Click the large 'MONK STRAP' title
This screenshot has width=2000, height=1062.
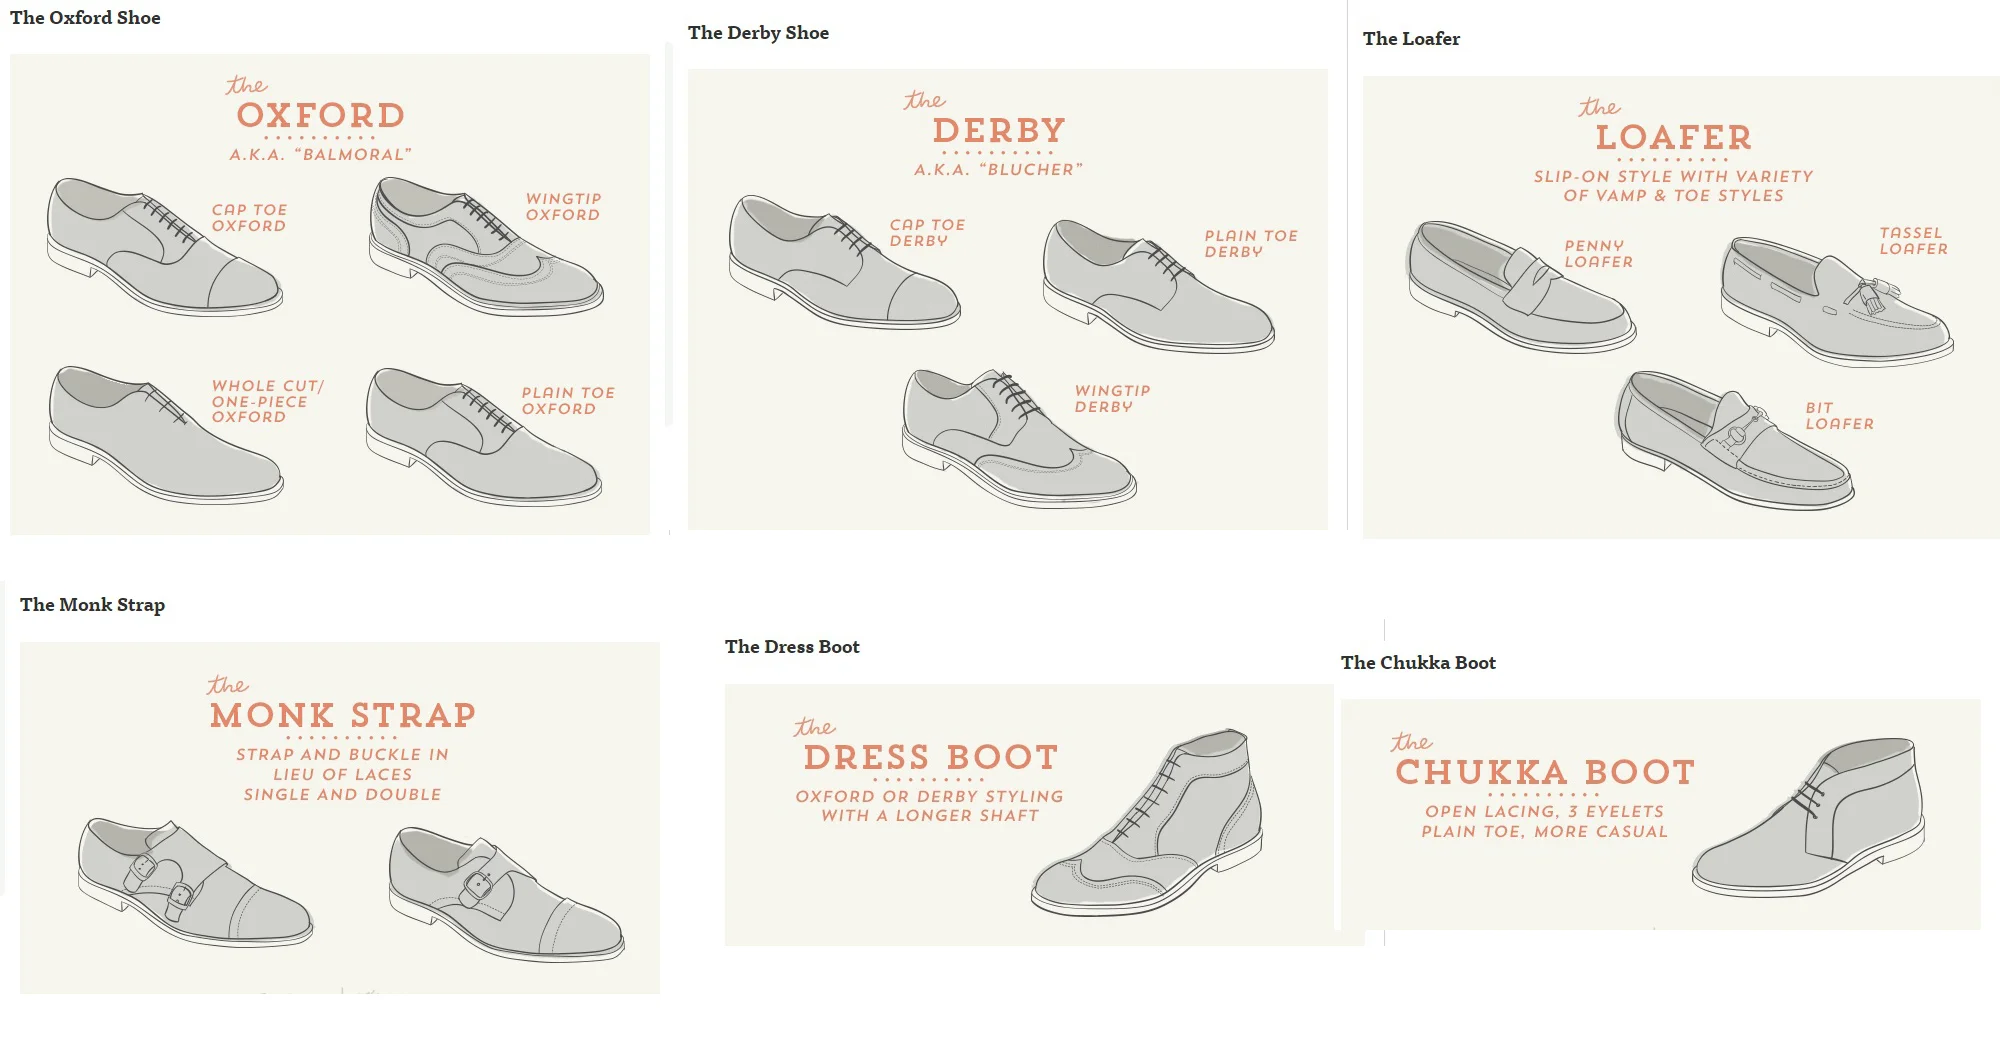click(342, 715)
